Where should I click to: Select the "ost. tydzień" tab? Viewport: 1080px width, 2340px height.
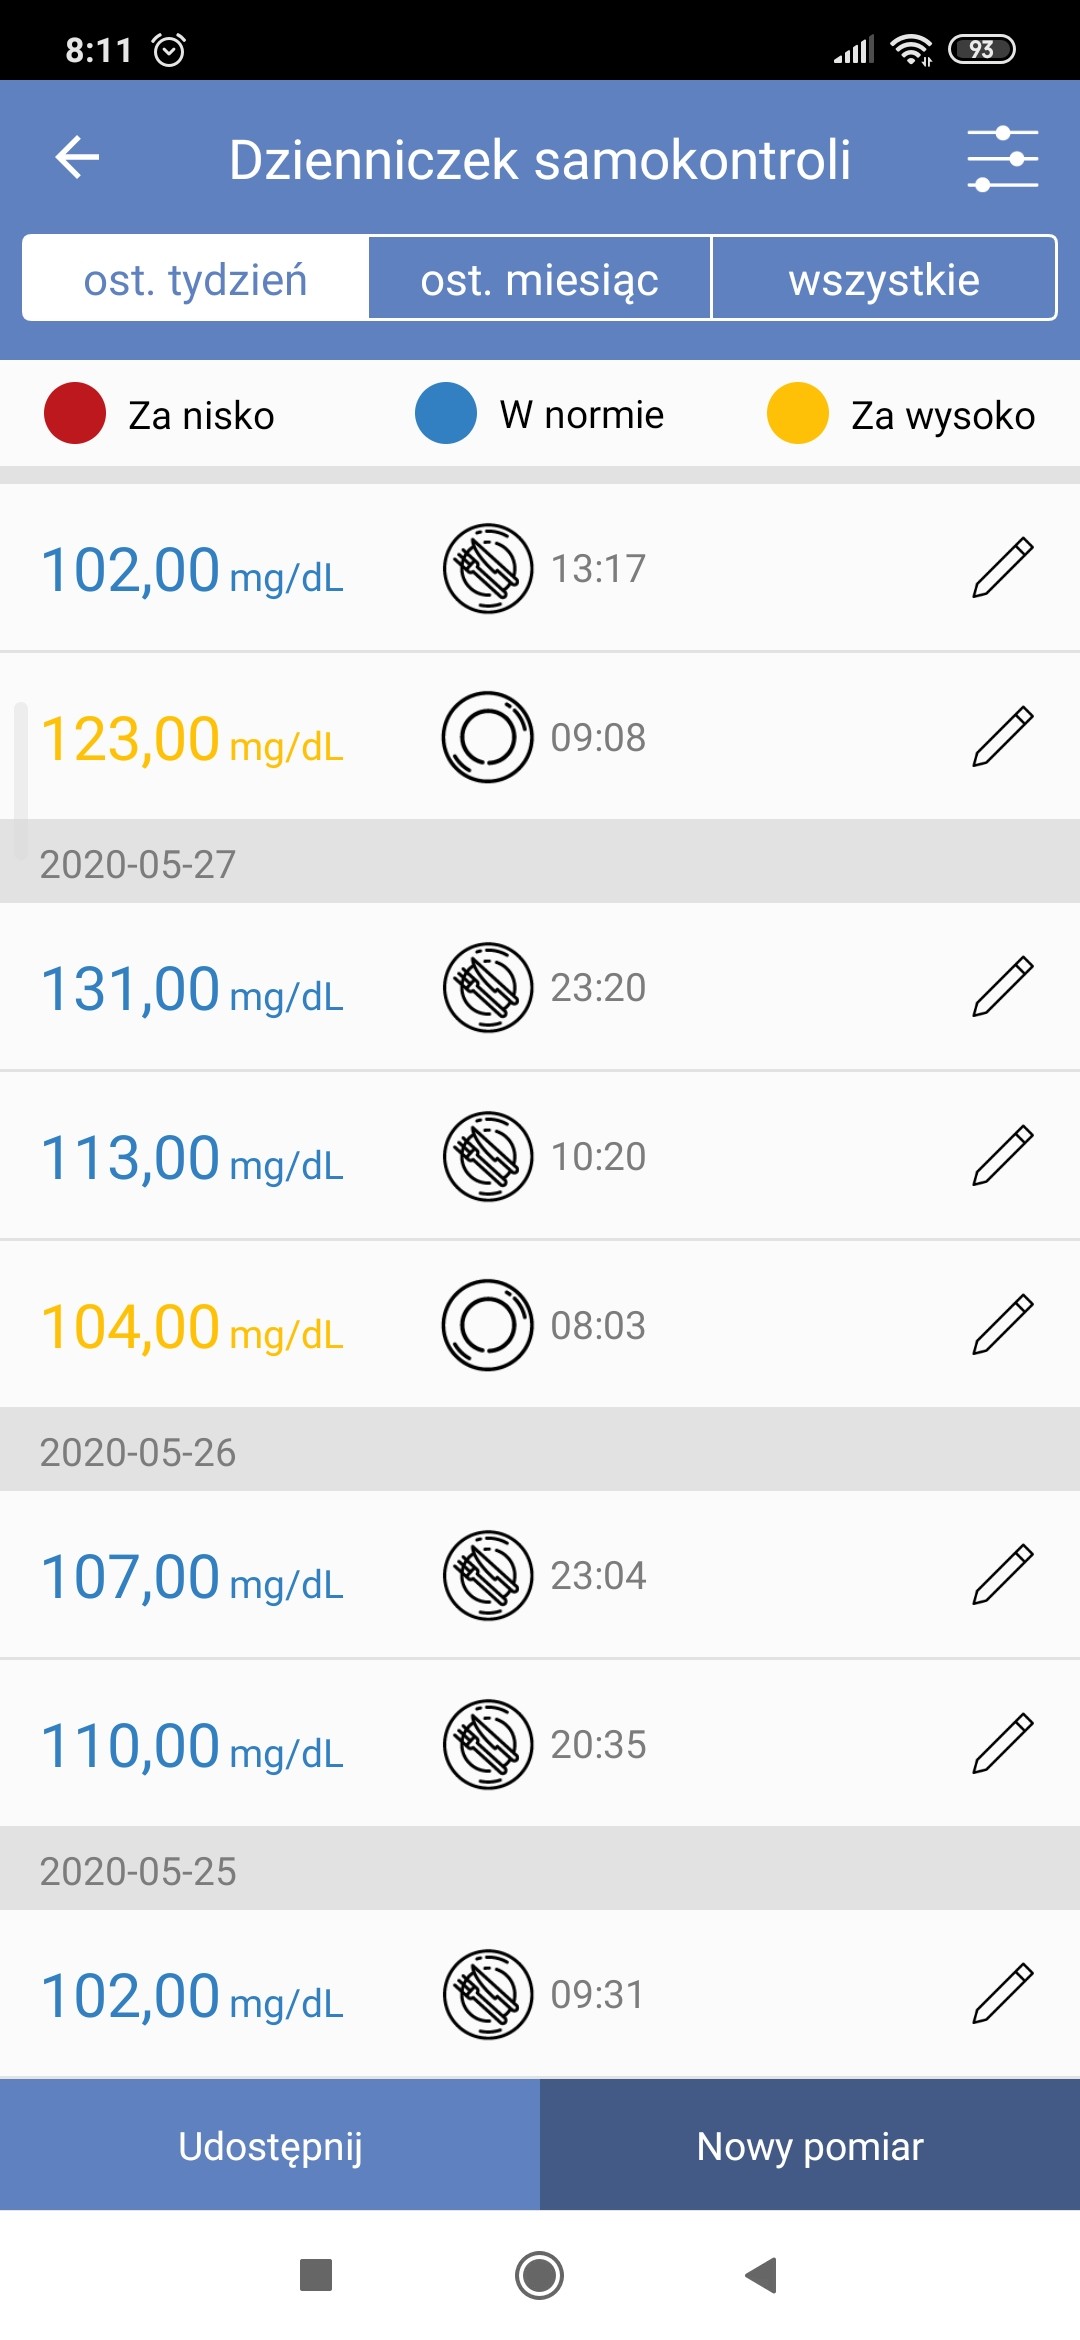[195, 279]
